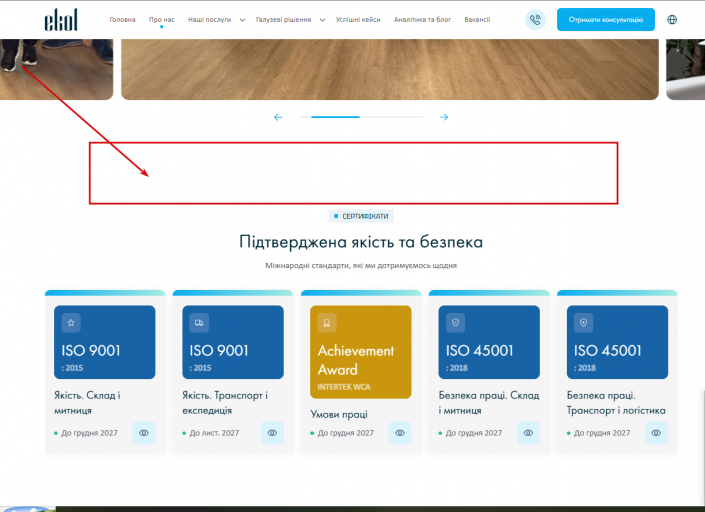Screen dimensions: 705x512
Task: Click text Умови праці
Action: [x=339, y=414]
